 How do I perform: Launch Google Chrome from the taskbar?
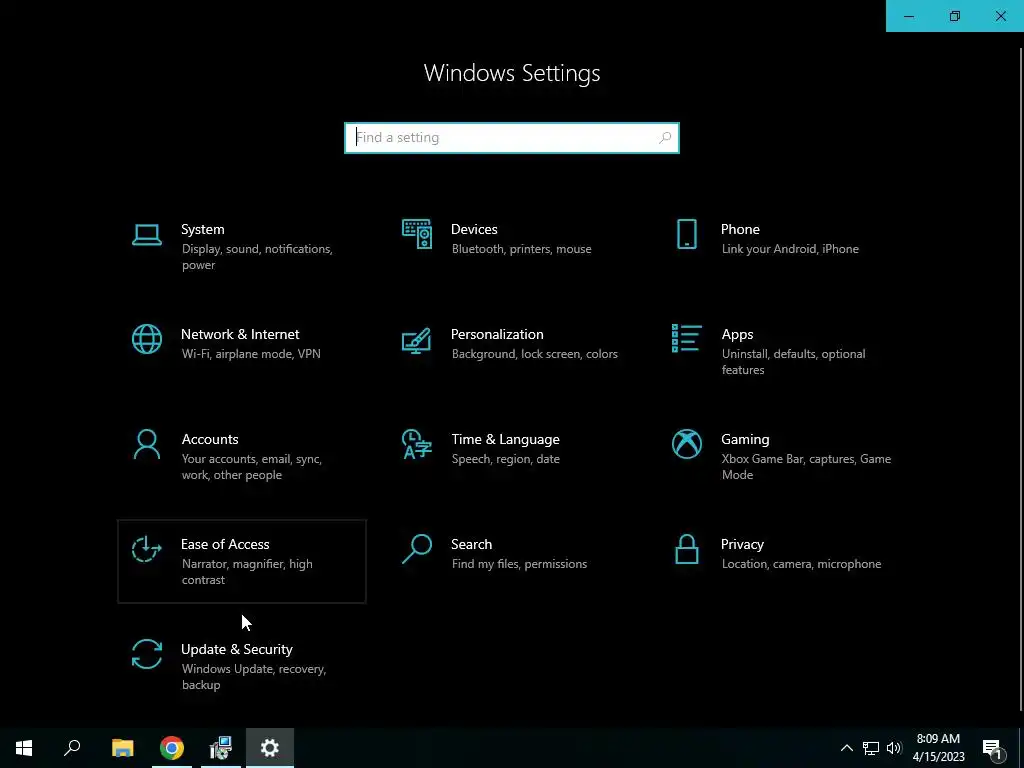click(172, 748)
